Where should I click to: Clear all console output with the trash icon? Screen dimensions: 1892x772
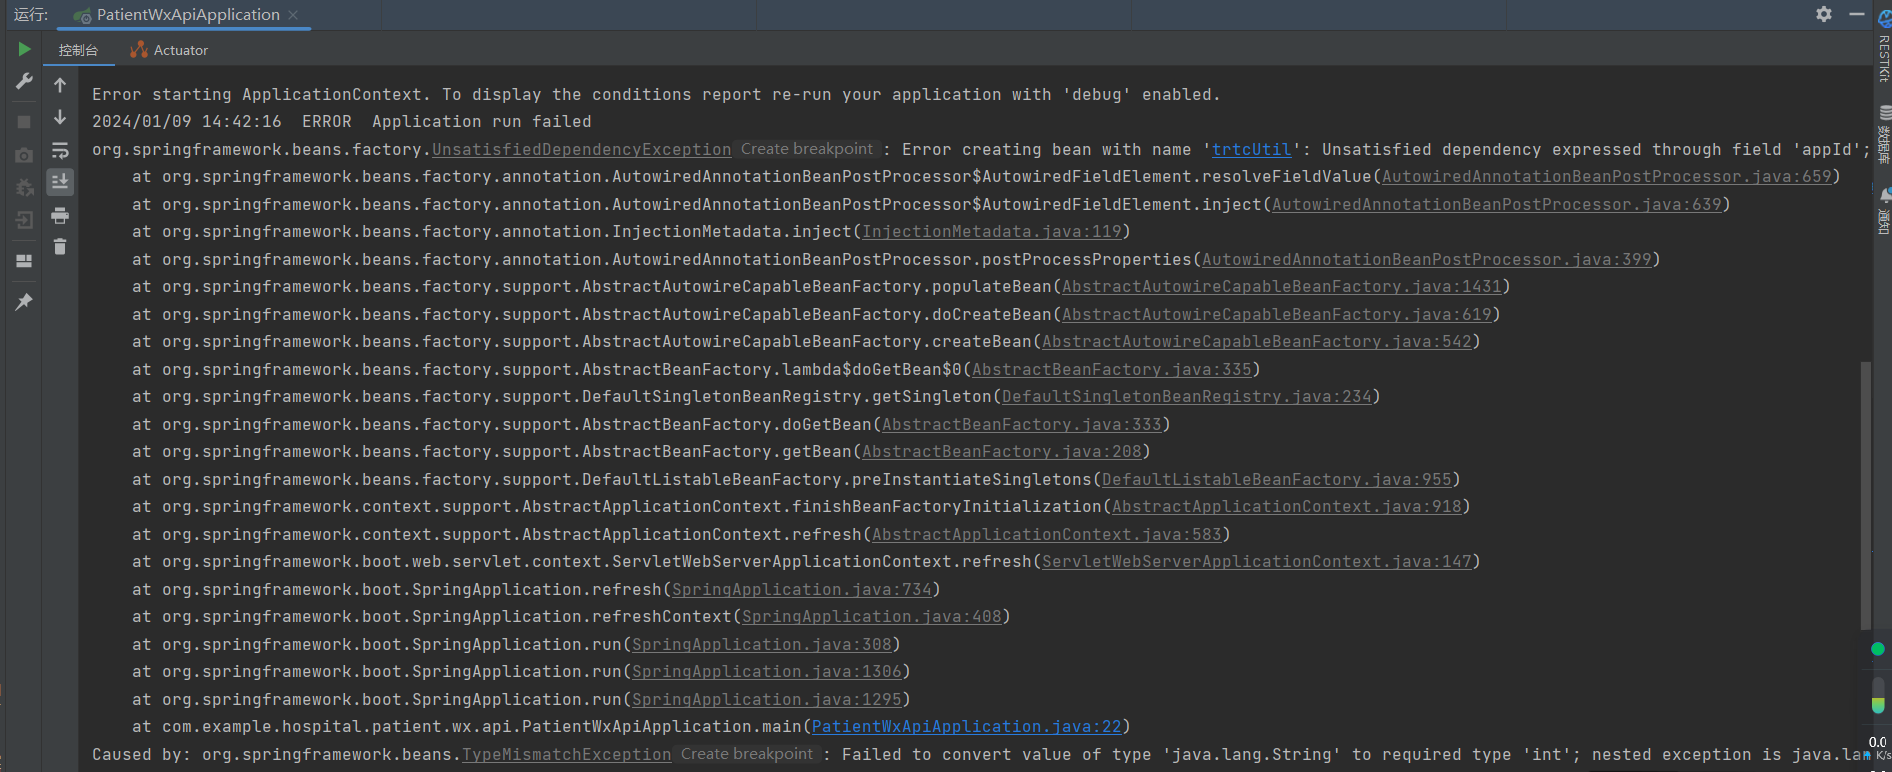[60, 246]
